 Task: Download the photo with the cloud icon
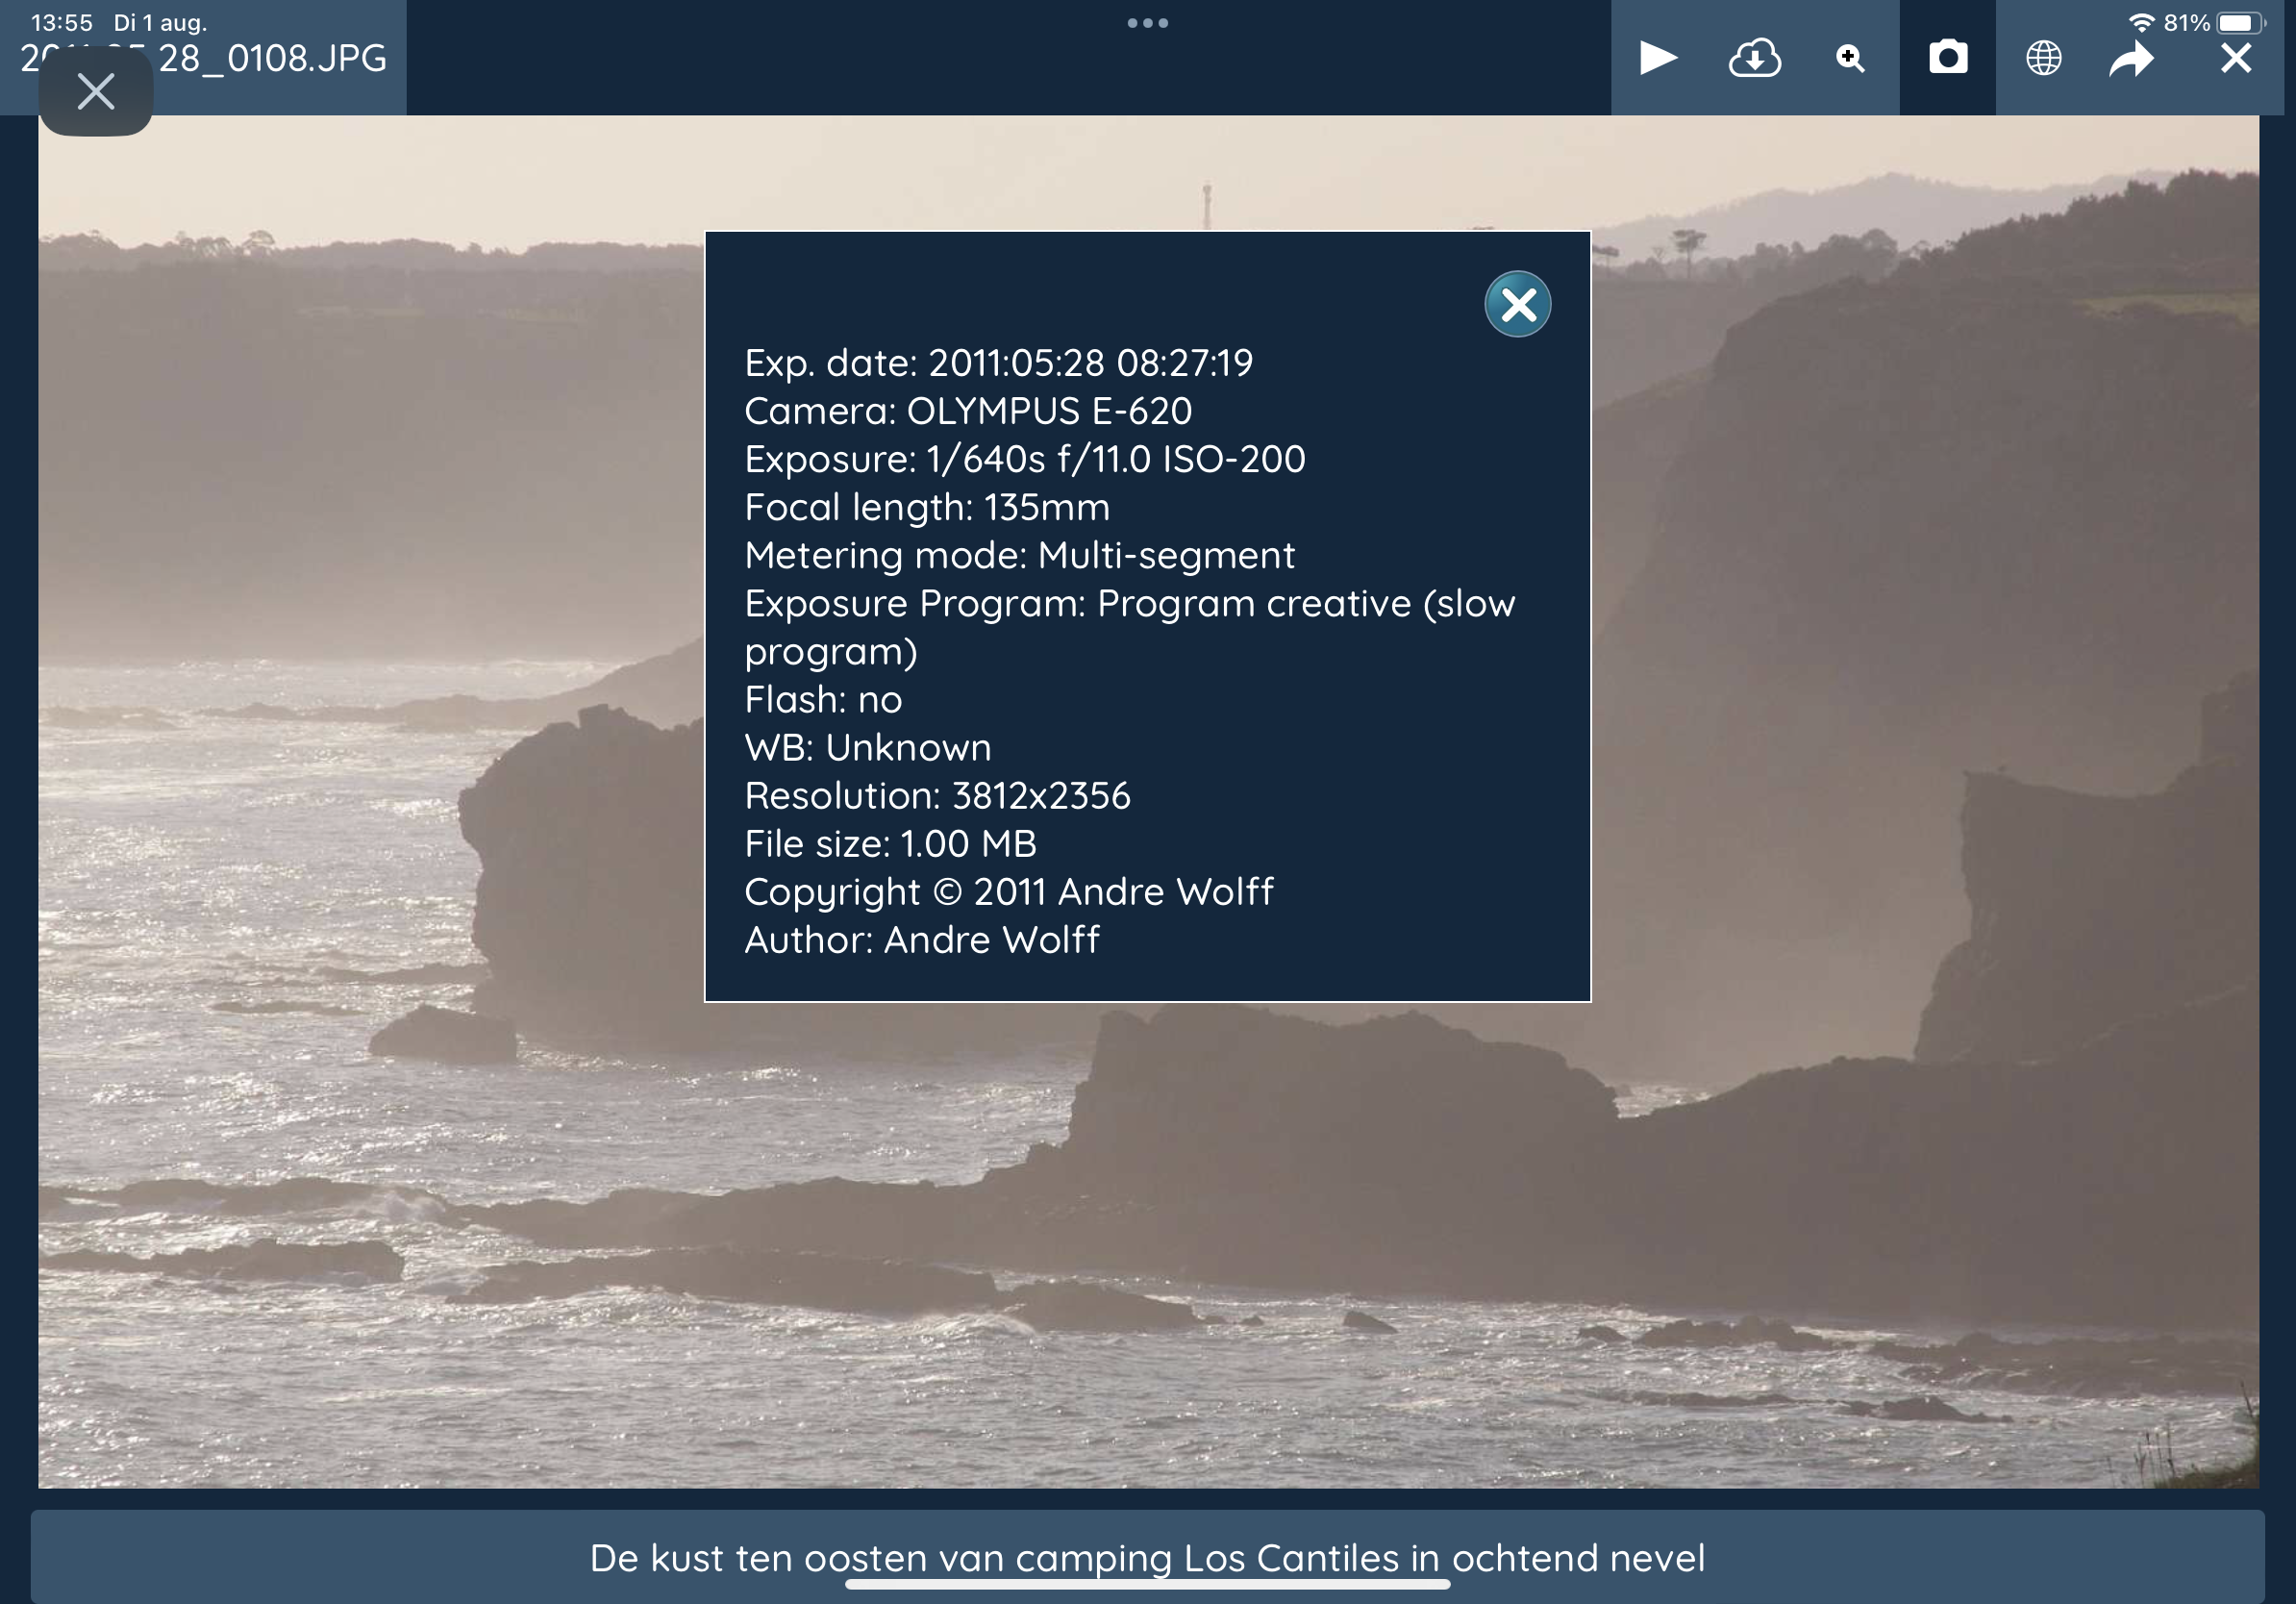[1754, 58]
